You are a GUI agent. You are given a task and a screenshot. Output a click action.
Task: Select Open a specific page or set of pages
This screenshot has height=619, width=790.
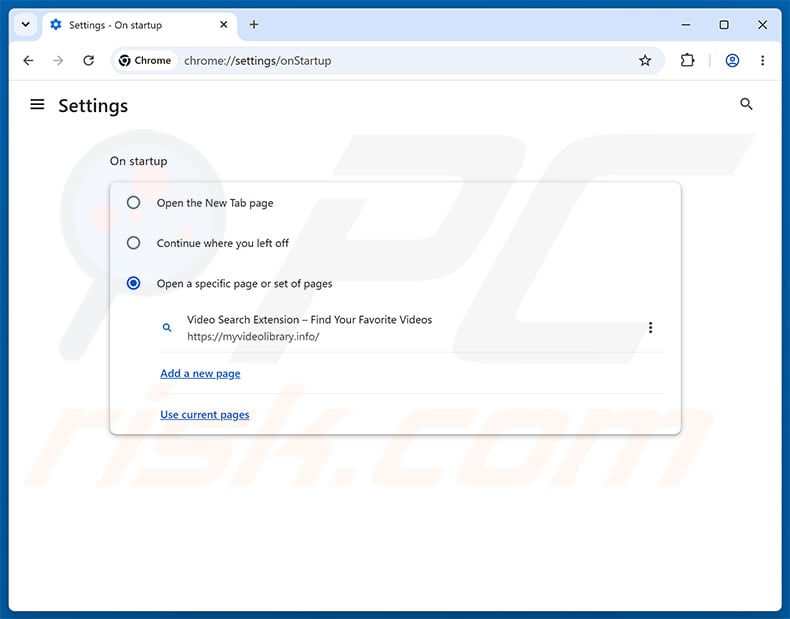pyautogui.click(x=134, y=283)
